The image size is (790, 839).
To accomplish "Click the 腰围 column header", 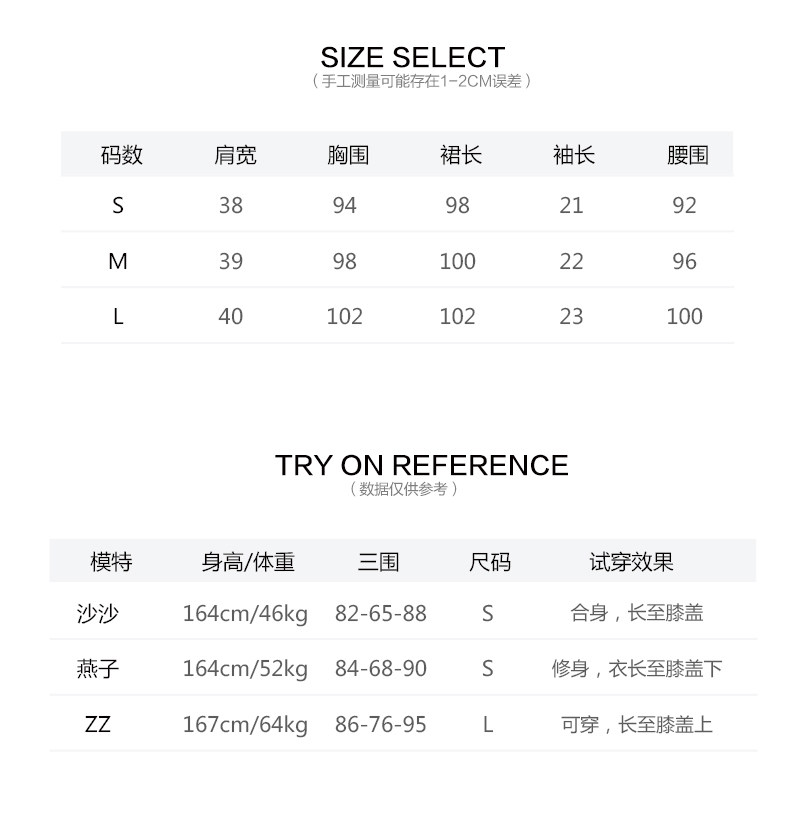I will point(687,155).
